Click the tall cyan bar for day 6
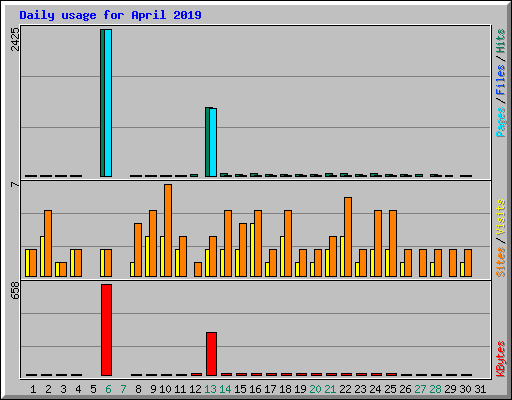This screenshot has height=400, width=512. (x=108, y=103)
